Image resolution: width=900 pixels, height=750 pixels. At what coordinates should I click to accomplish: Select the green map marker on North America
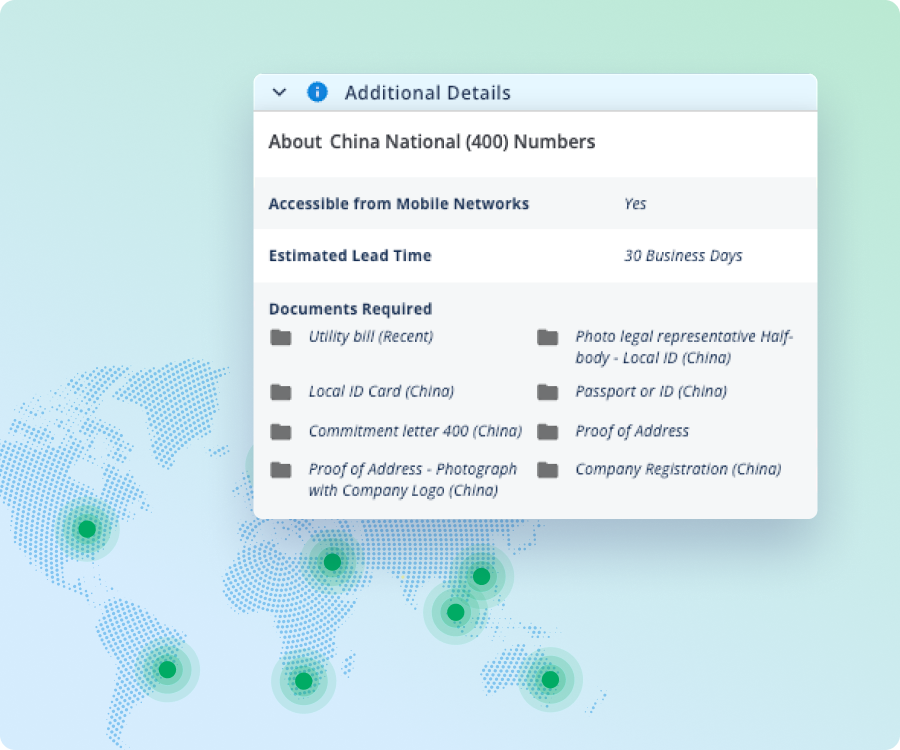click(x=87, y=529)
